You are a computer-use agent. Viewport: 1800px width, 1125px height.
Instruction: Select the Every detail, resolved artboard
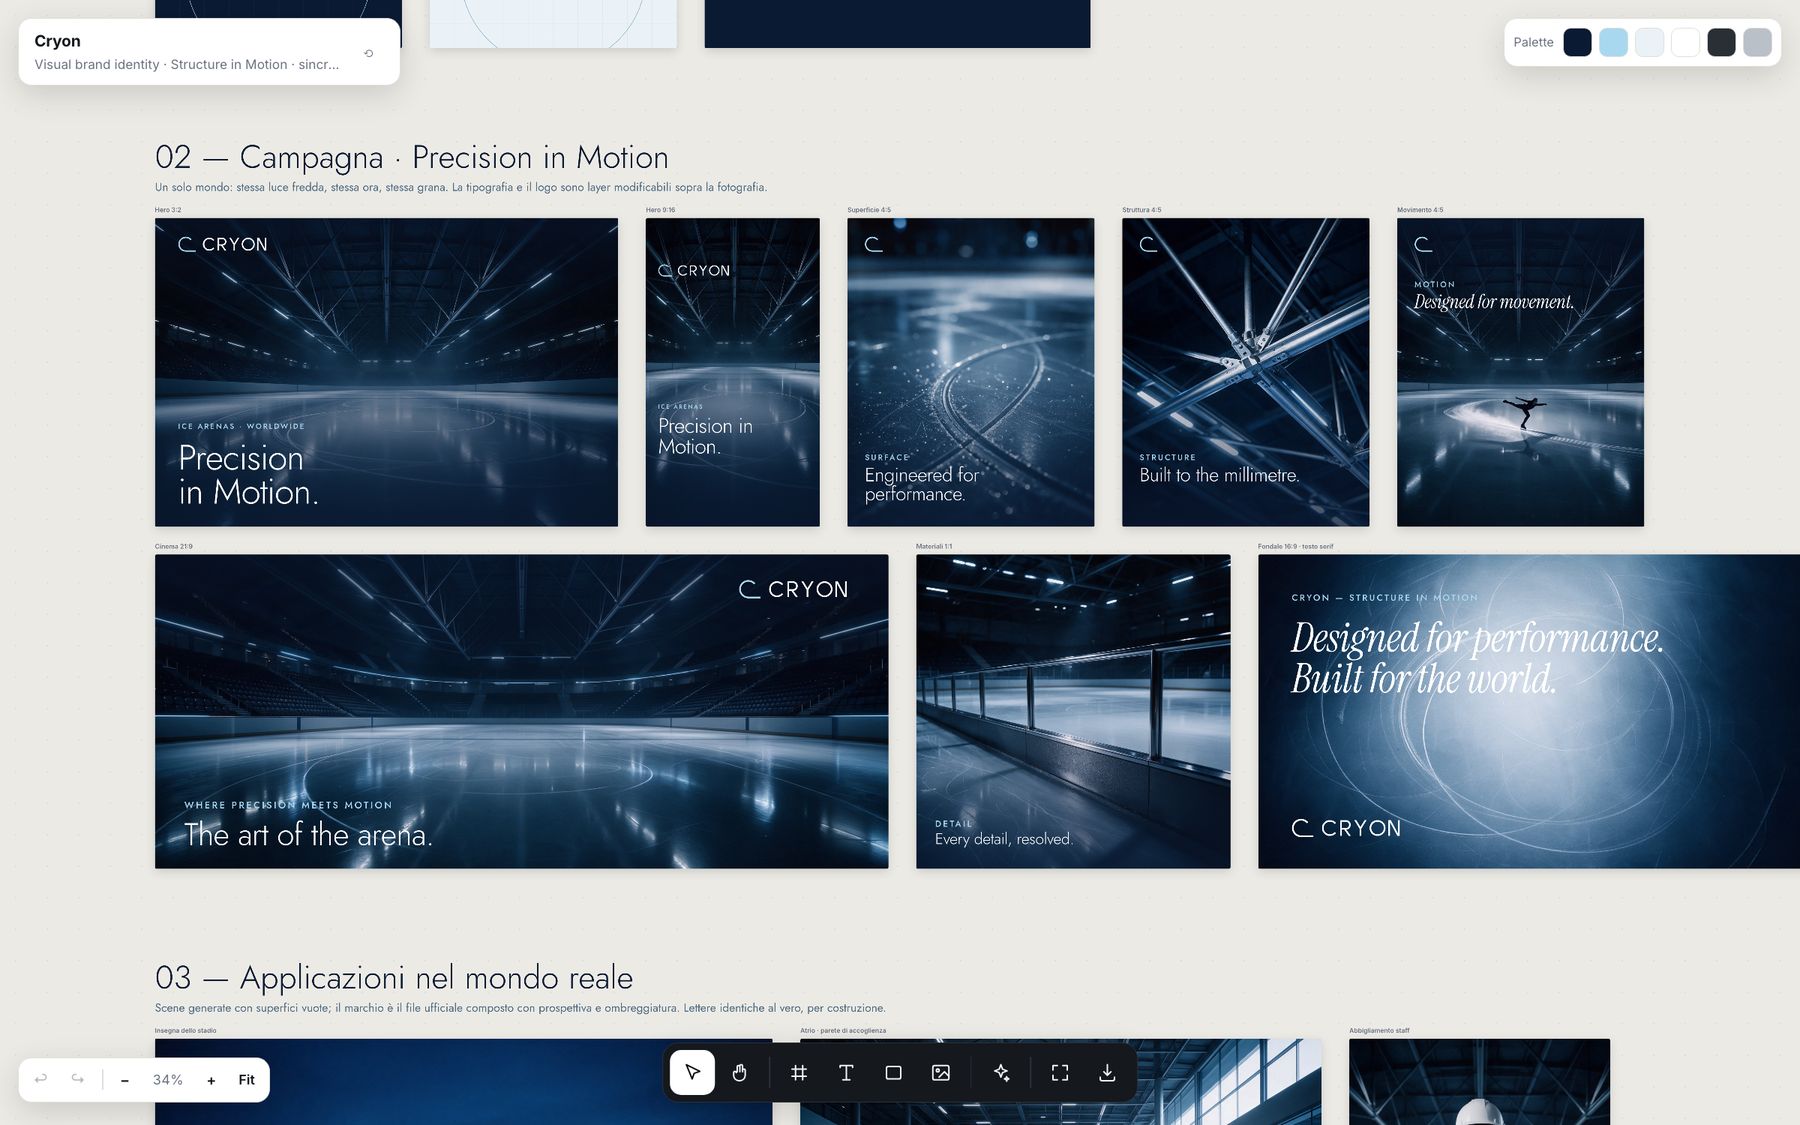point(1073,711)
